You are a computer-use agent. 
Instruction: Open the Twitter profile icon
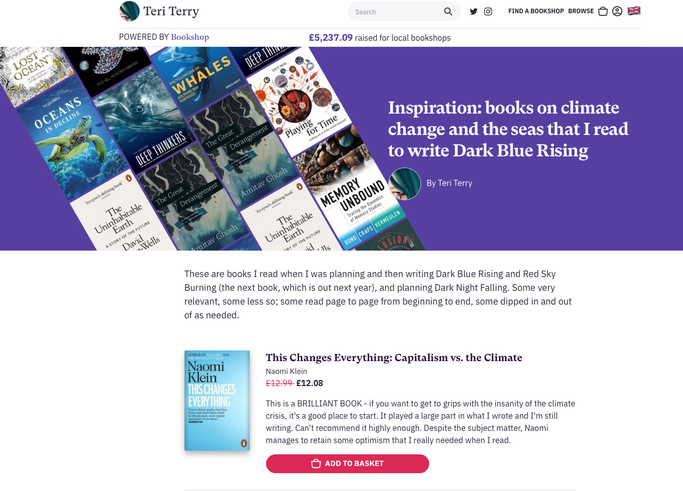[473, 12]
